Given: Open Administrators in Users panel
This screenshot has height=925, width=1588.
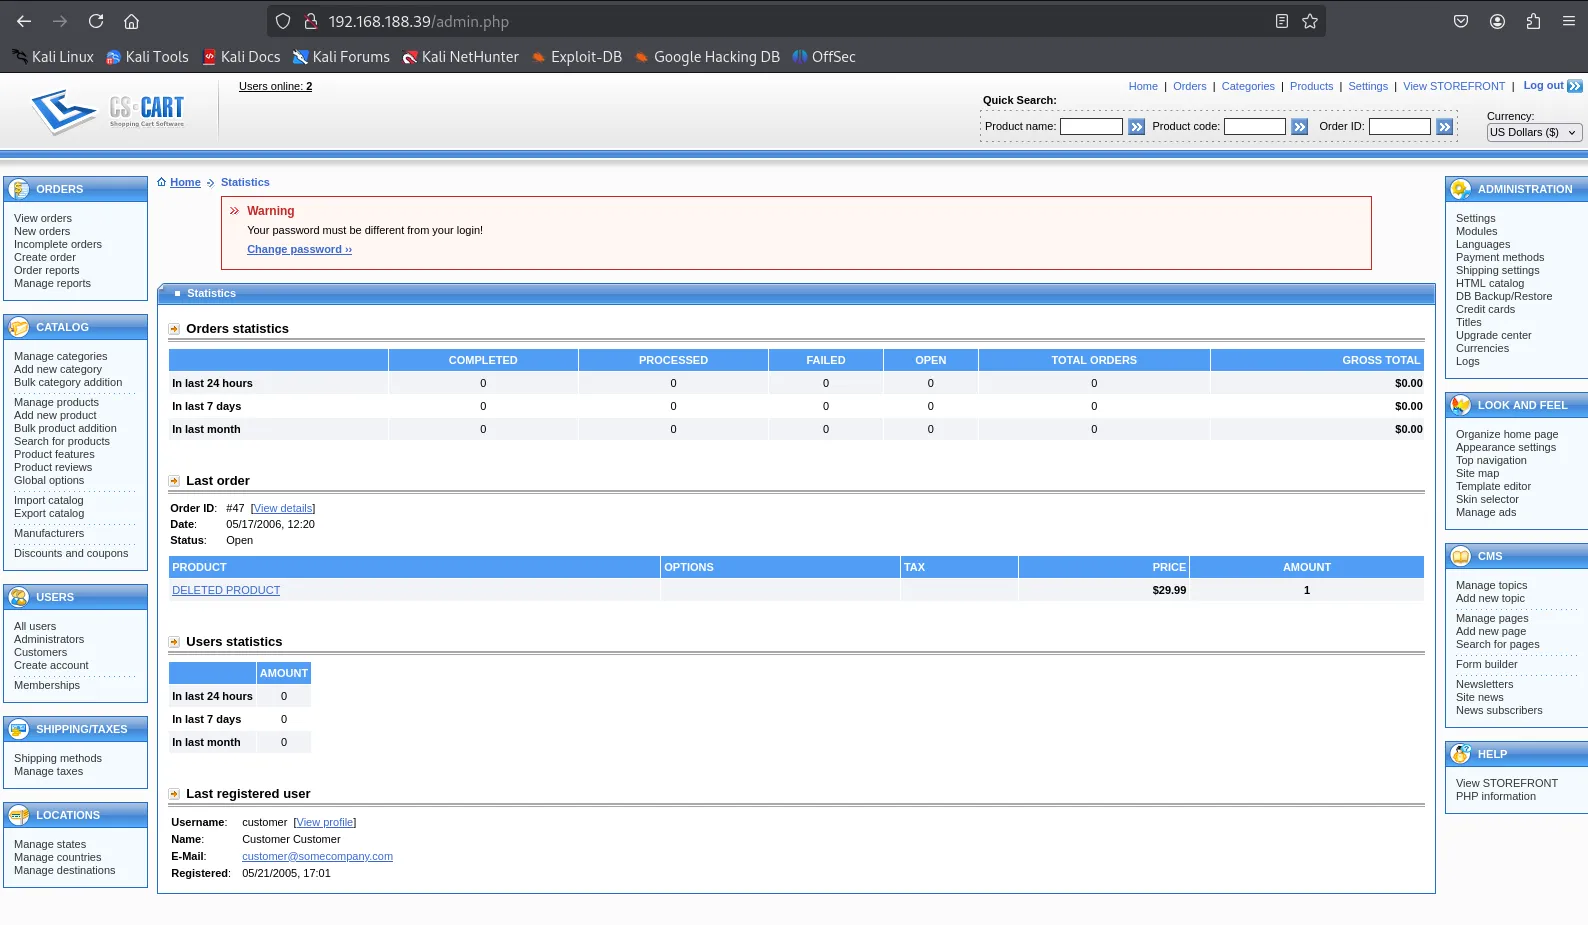Looking at the screenshot, I should pos(49,639).
